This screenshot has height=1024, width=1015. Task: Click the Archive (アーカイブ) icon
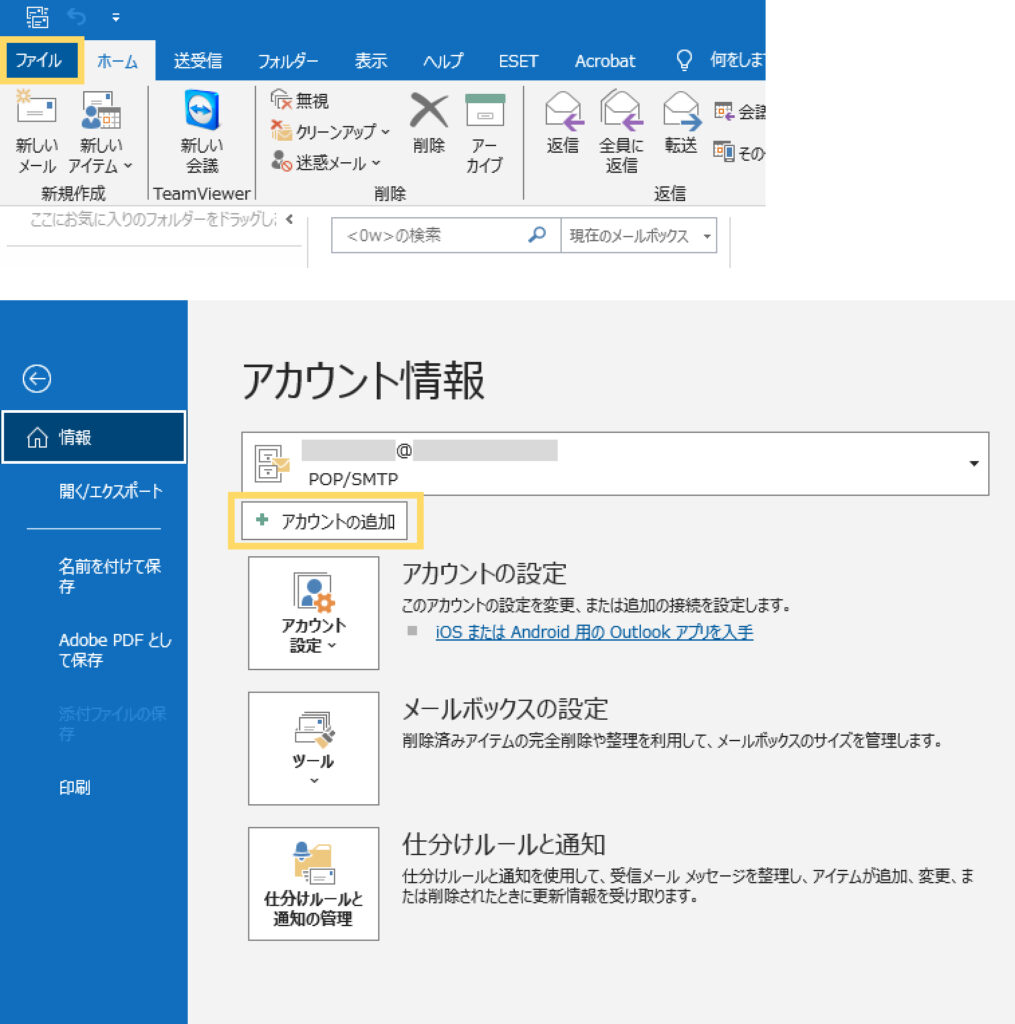[x=485, y=110]
